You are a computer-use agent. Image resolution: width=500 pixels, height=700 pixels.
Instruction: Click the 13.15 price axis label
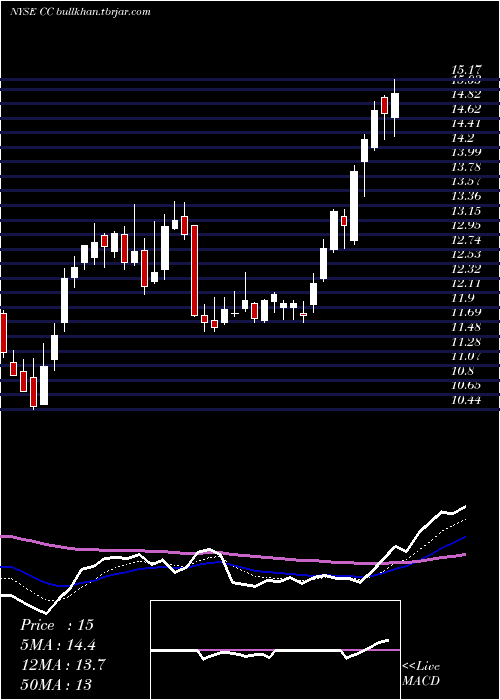(x=466, y=211)
